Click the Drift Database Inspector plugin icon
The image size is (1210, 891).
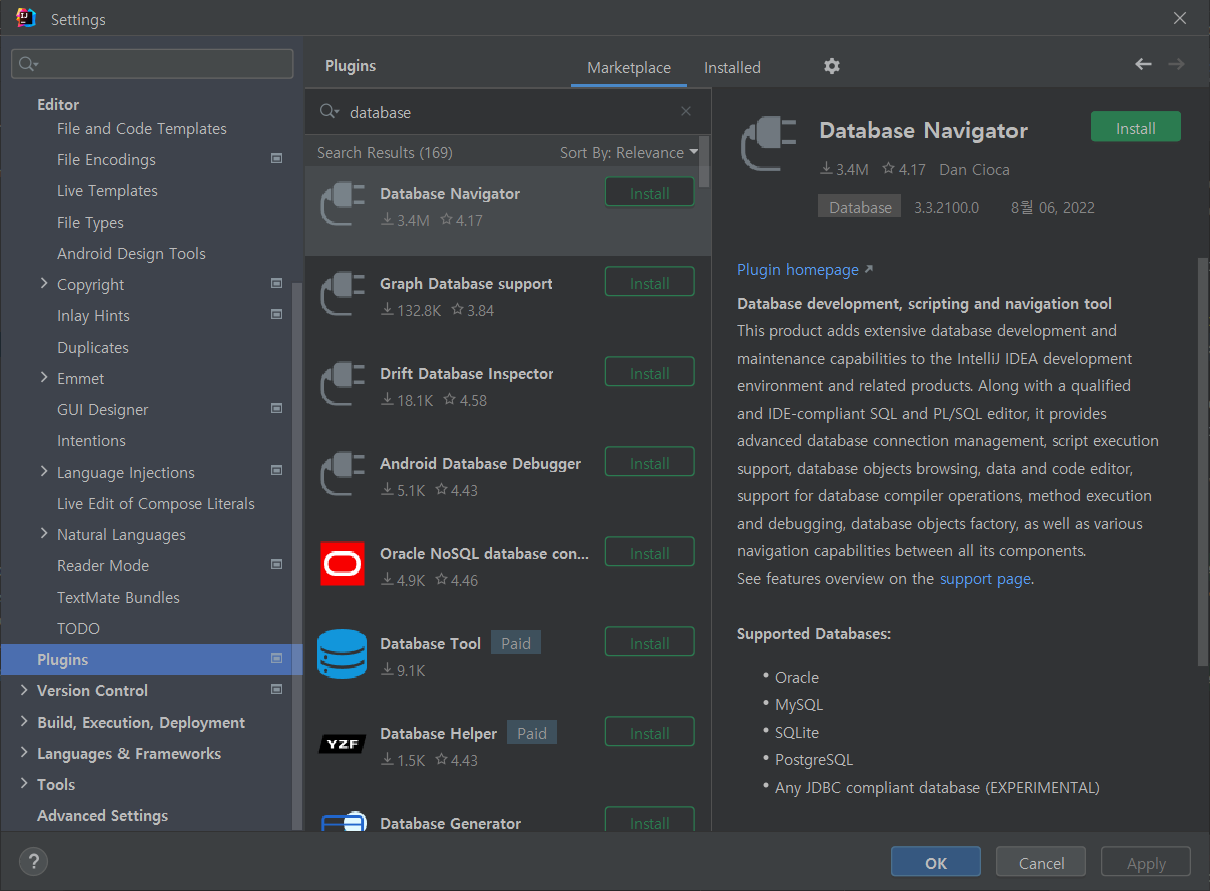click(x=342, y=386)
